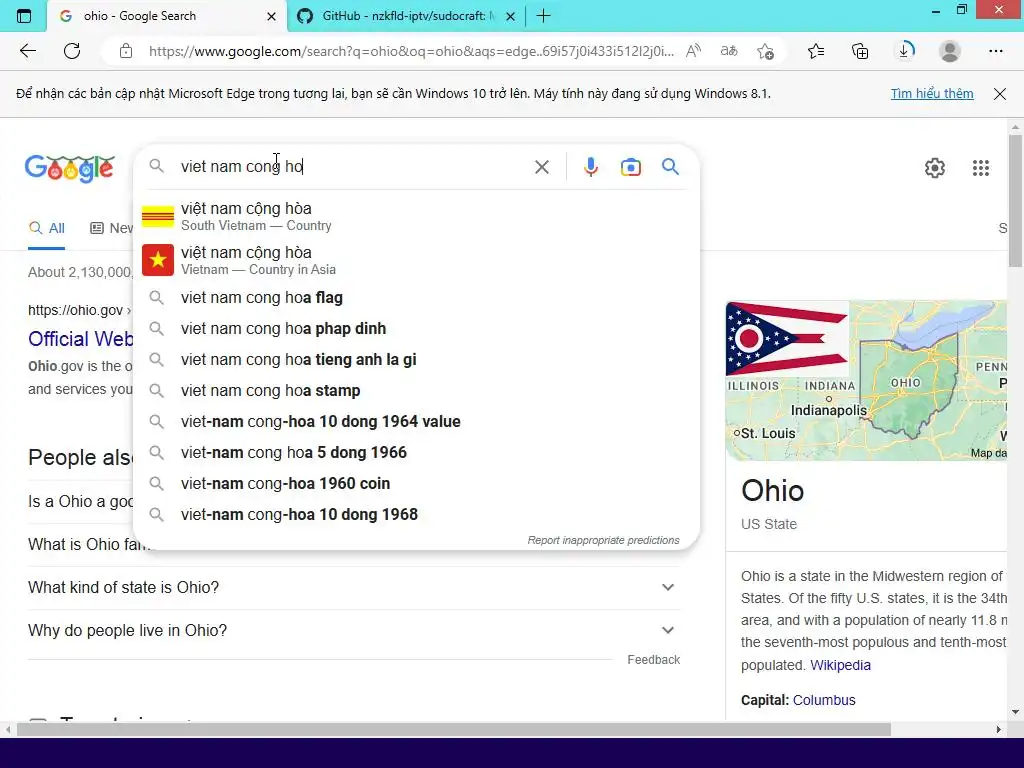
Task: Add page to favorites star-plus icon
Action: [x=765, y=51]
